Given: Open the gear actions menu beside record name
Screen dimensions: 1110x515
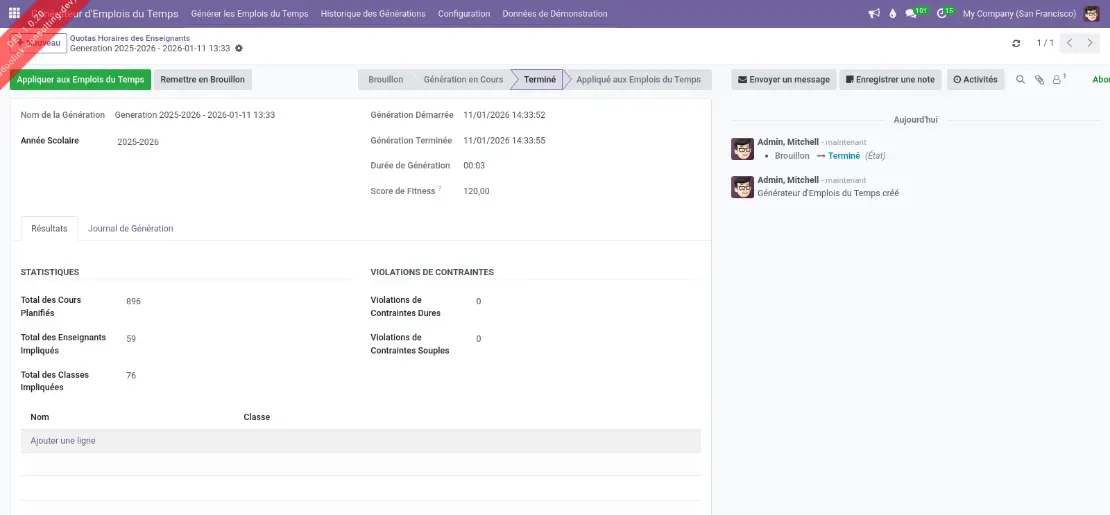Looking at the screenshot, I should pyautogui.click(x=239, y=48).
